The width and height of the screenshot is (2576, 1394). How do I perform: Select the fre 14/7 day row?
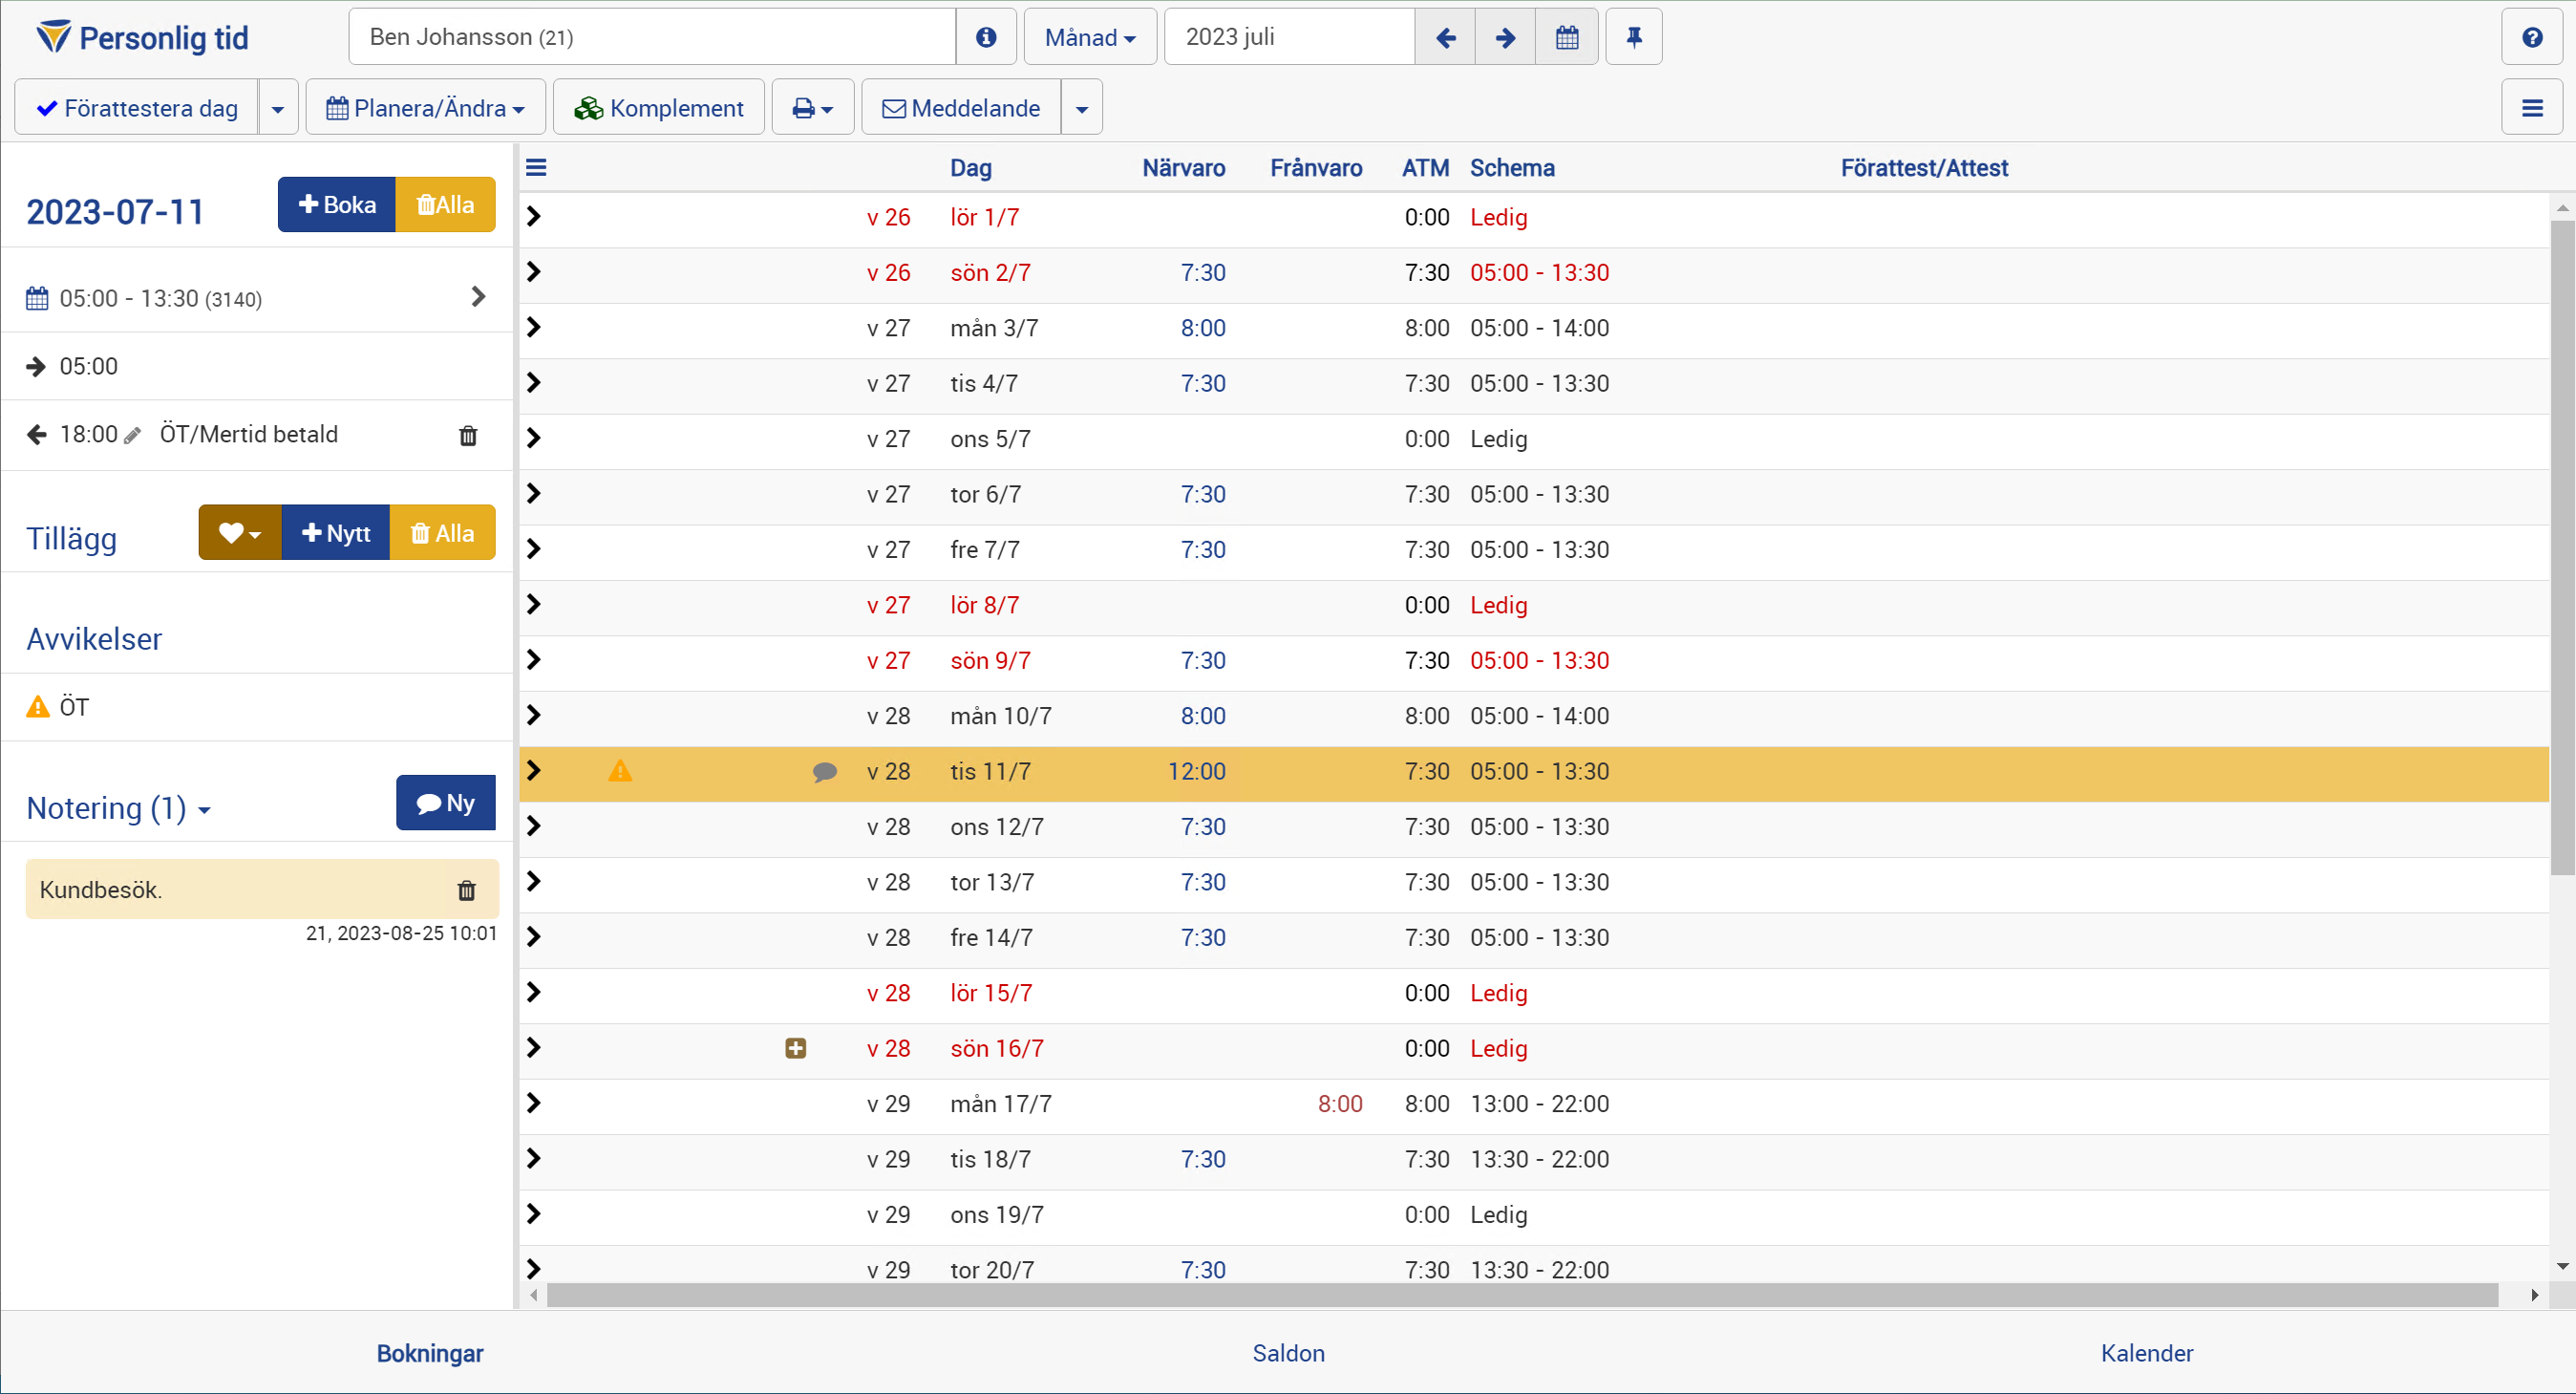click(1533, 938)
